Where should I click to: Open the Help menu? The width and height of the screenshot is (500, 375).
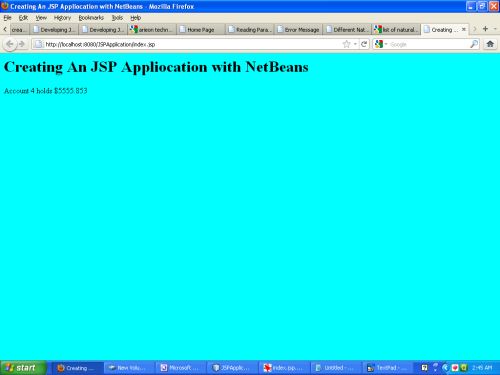click(135, 18)
